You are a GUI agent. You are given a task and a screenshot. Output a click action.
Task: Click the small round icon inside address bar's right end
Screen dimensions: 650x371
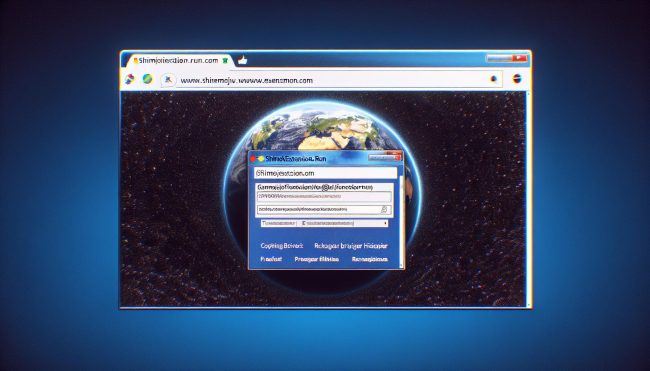pyautogui.click(x=494, y=79)
